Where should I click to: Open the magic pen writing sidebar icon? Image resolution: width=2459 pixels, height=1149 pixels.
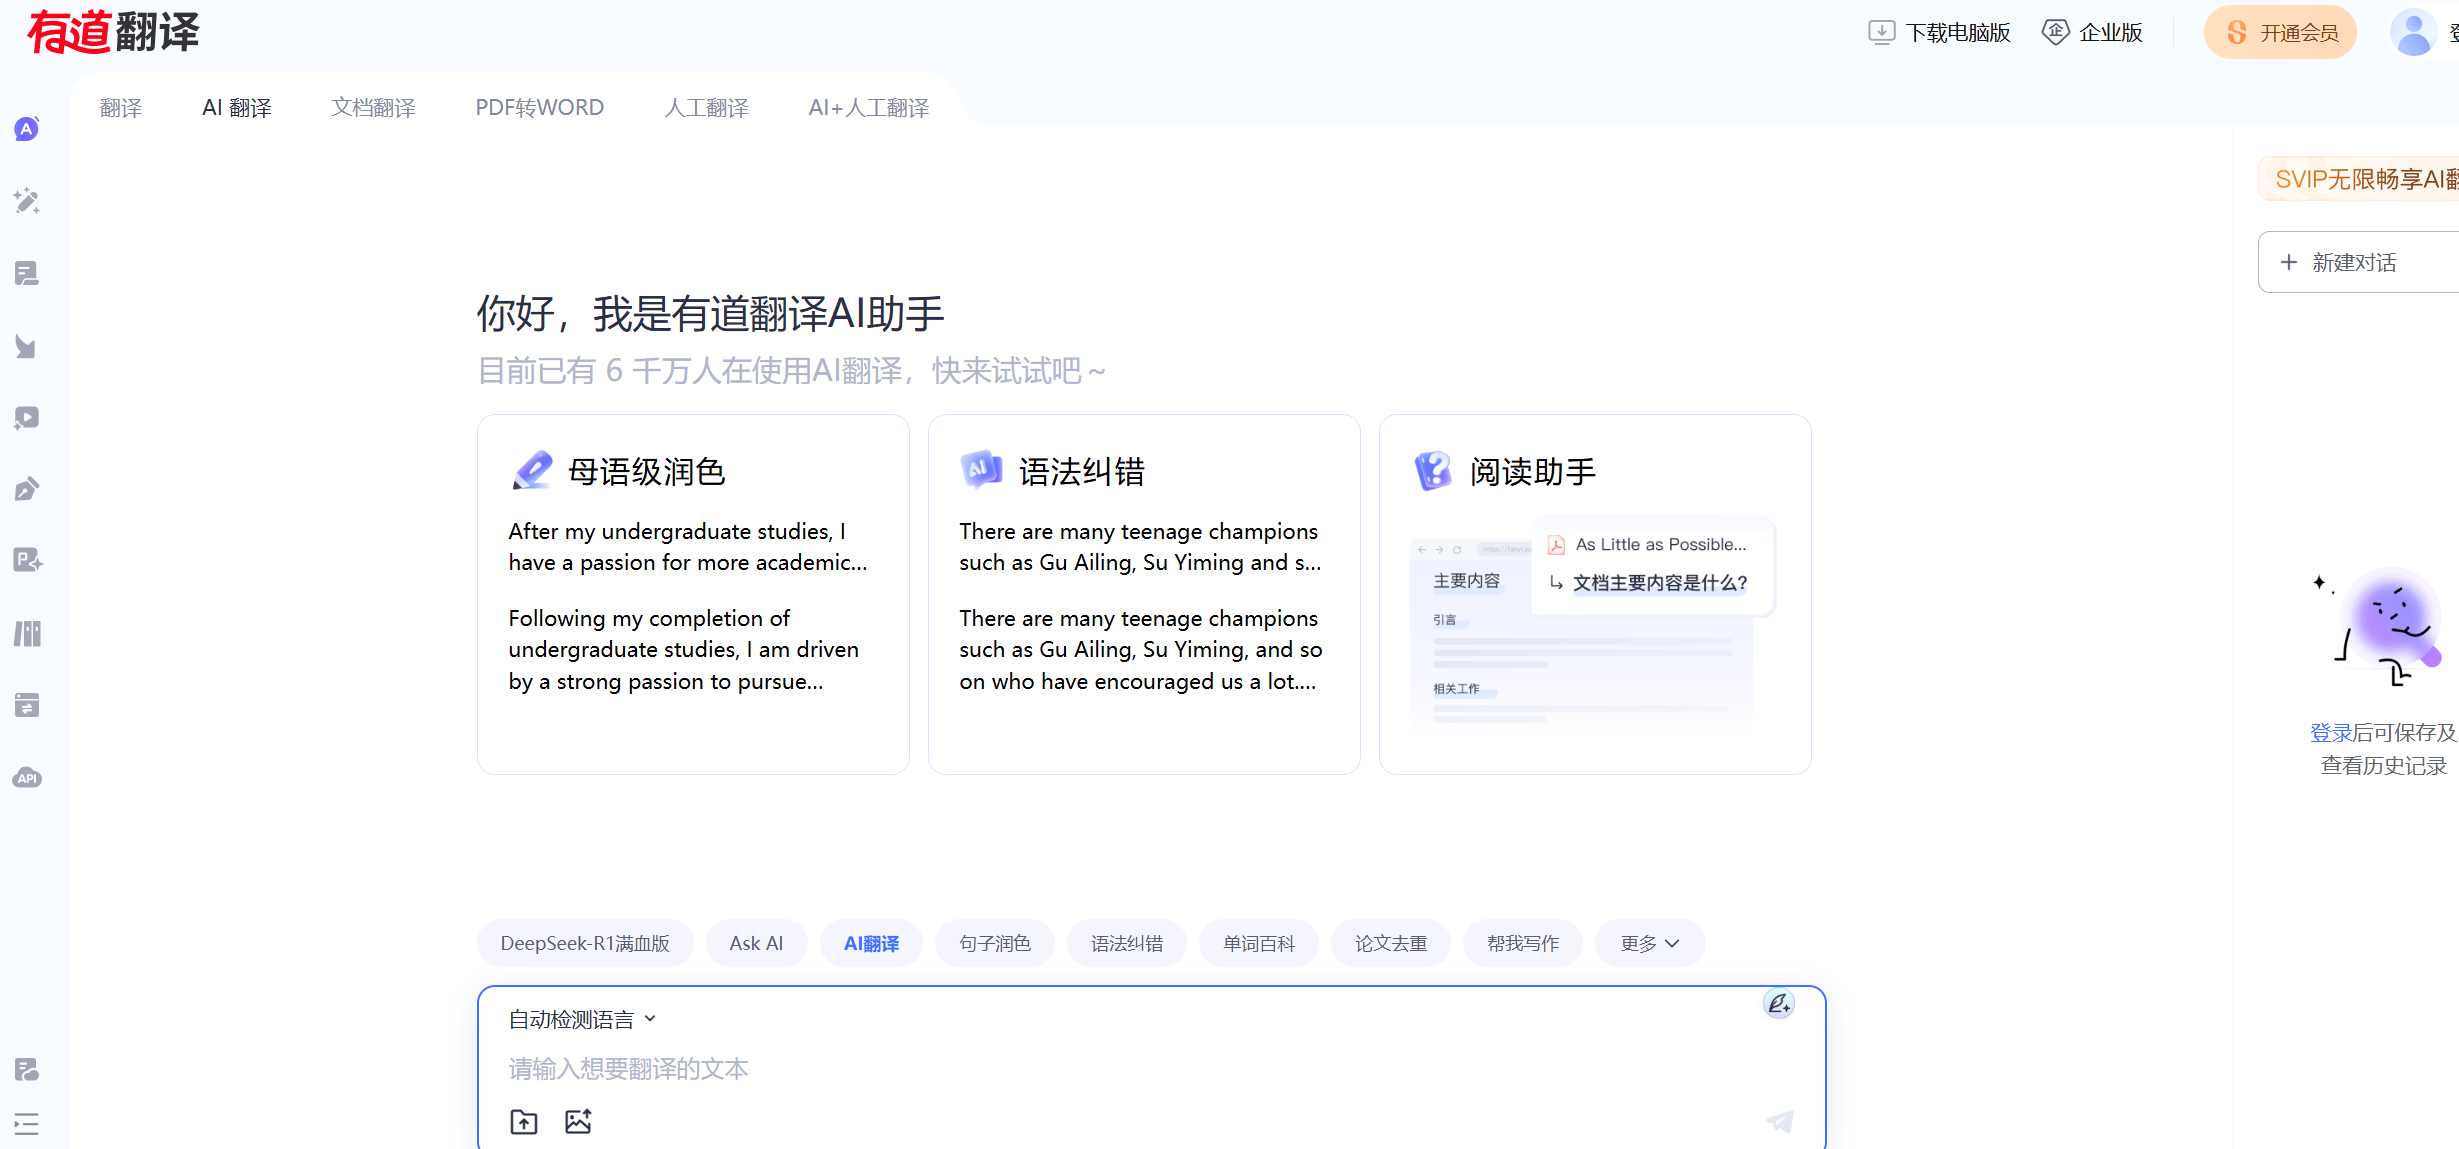point(27,201)
